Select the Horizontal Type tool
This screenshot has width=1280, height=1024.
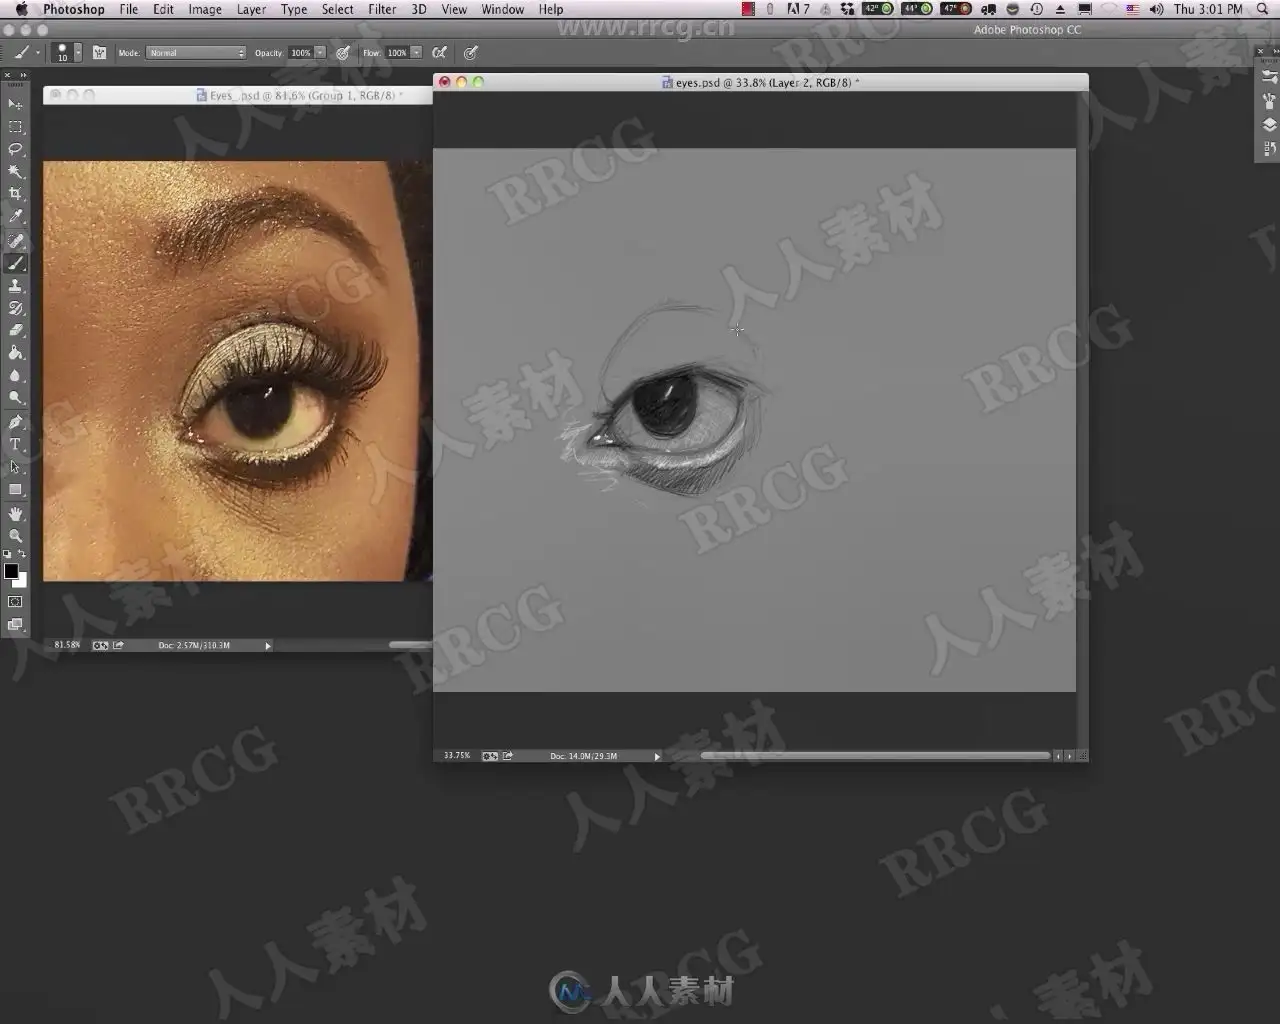tap(15, 445)
